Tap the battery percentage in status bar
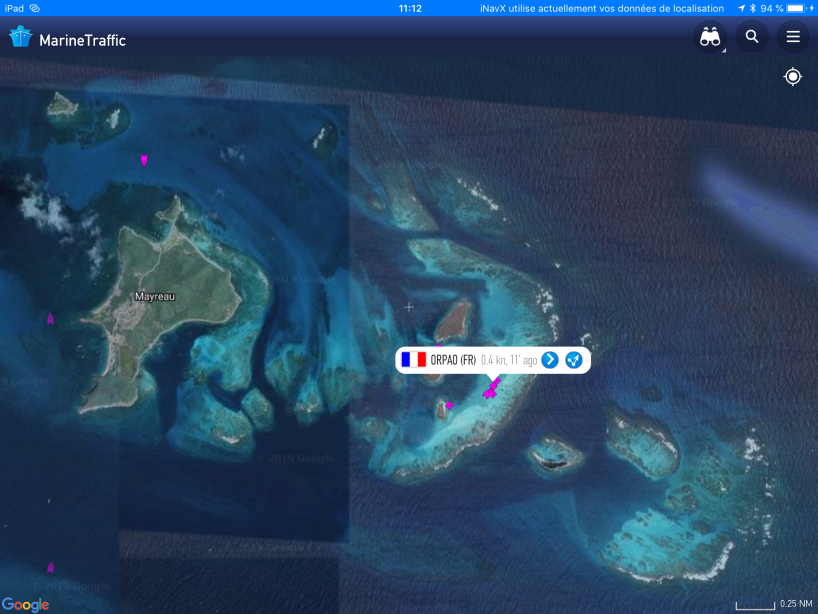The width and height of the screenshot is (818, 614). point(770,8)
